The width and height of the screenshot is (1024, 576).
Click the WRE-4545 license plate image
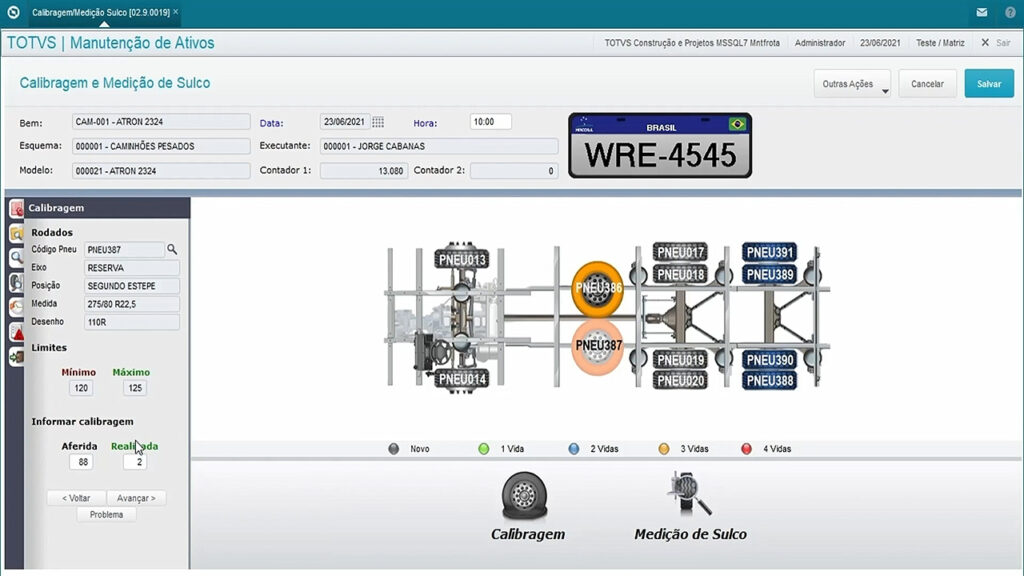click(660, 146)
